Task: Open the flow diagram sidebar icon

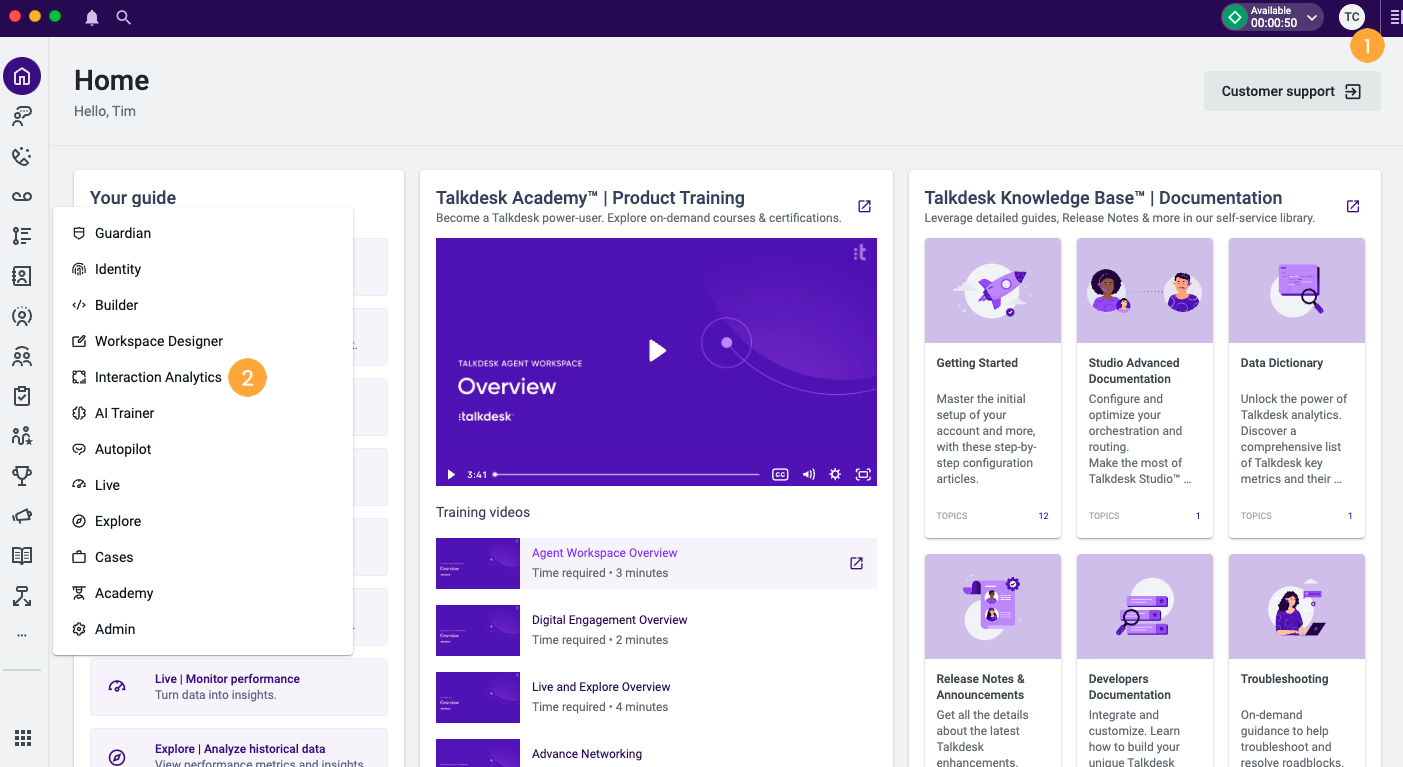Action: (x=22, y=596)
